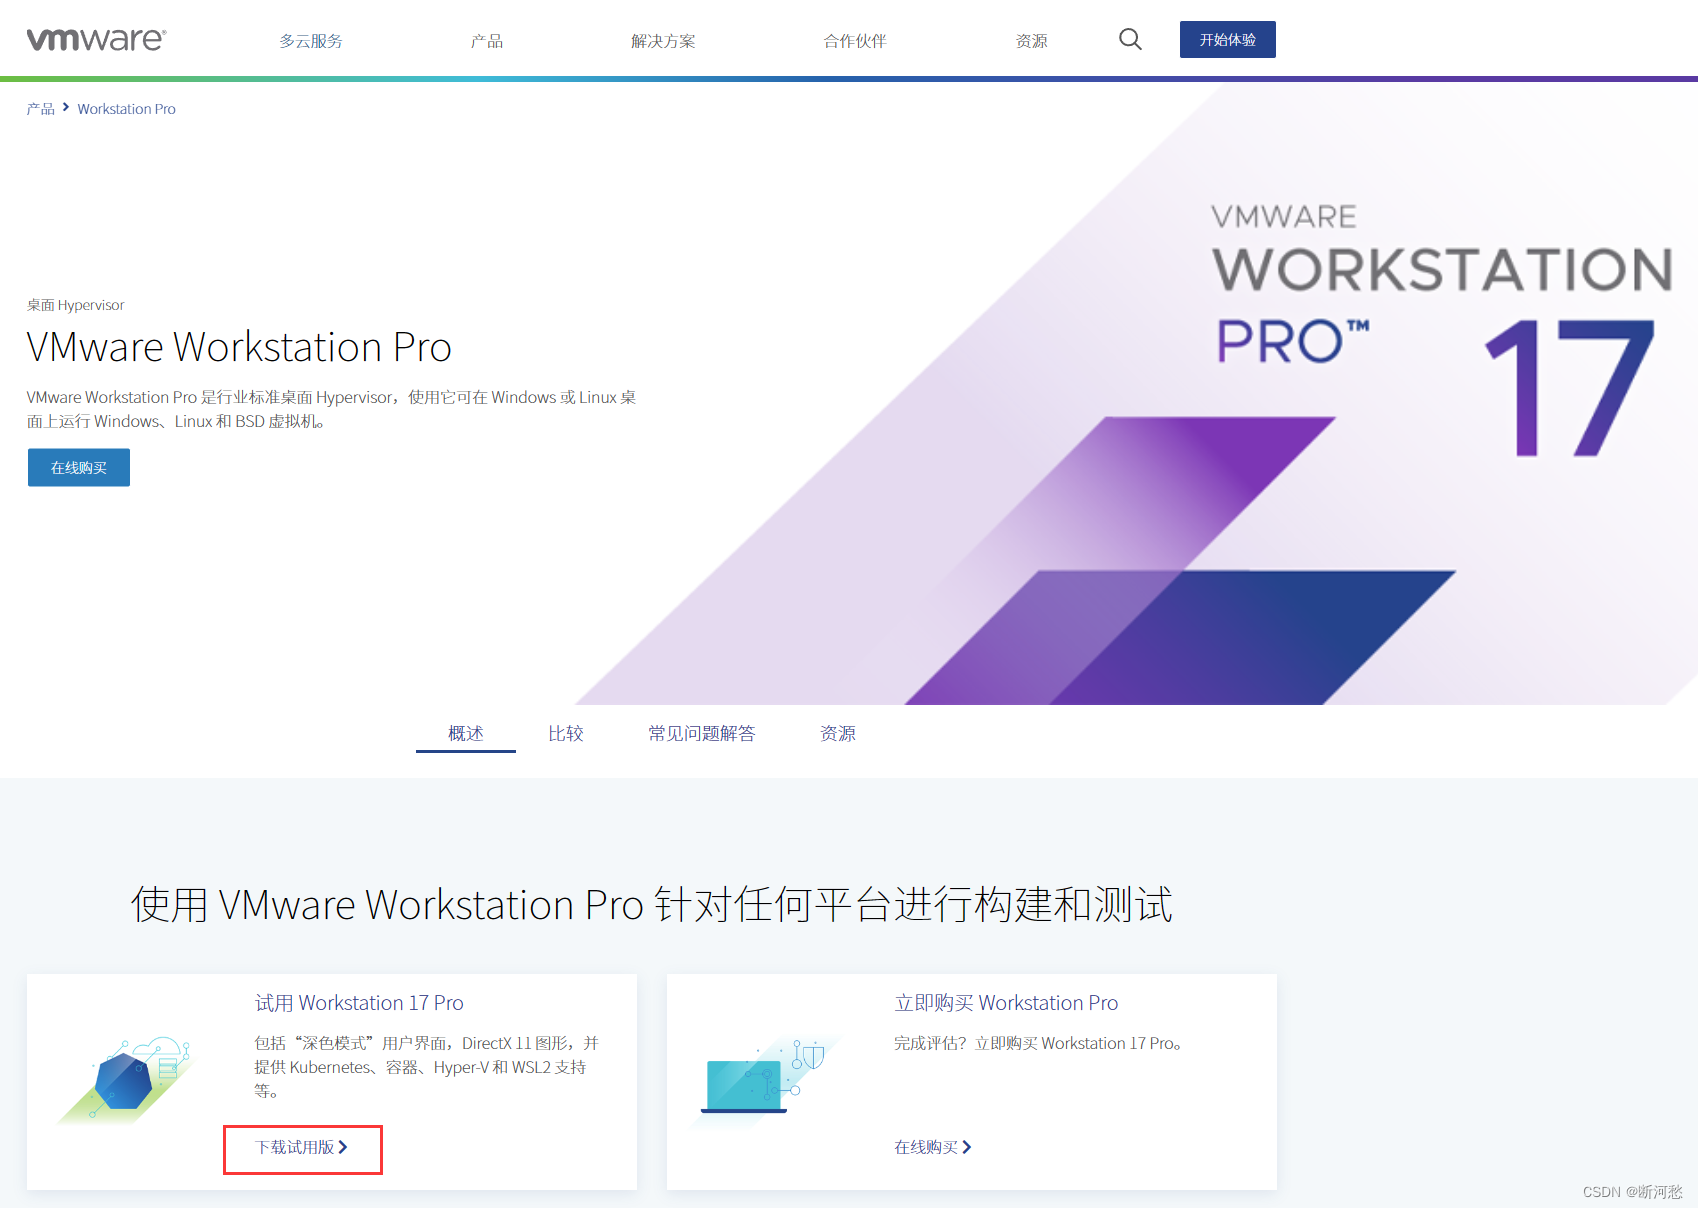Click the chevron beside 在线购买 purchase link
Viewport: 1698px width, 1208px height.
pyautogui.click(x=967, y=1147)
